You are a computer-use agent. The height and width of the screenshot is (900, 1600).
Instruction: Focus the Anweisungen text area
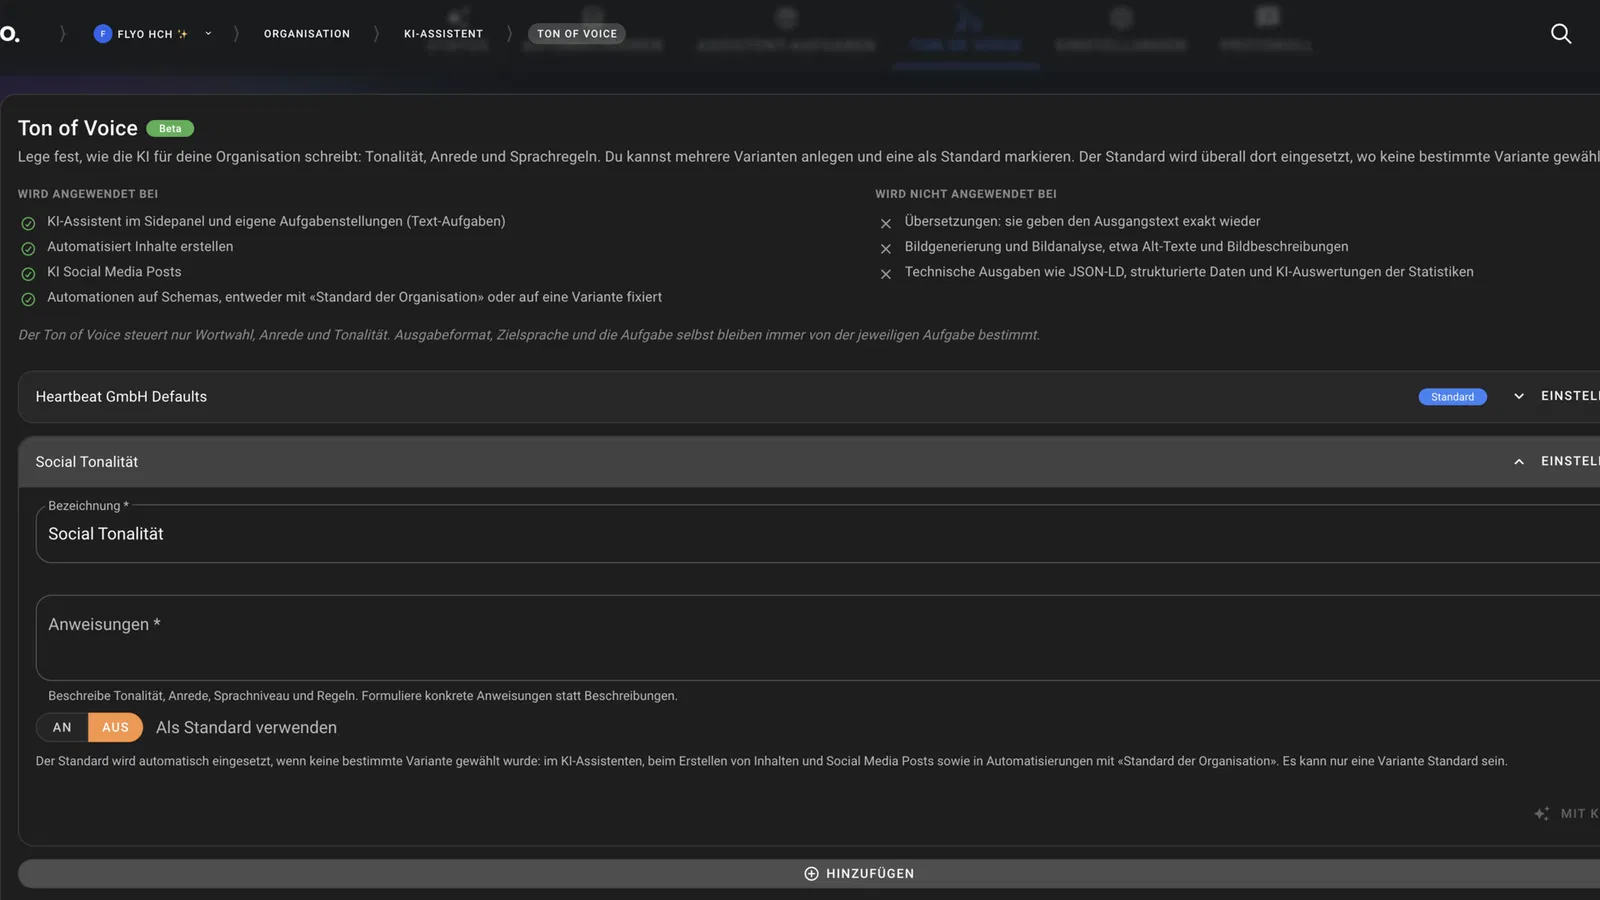pos(818,638)
